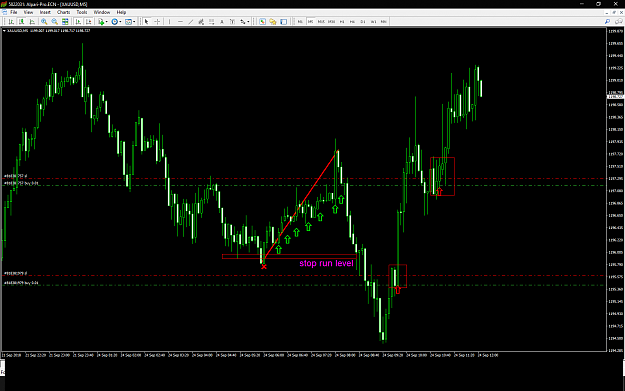The image size is (625, 391).
Task: Restore the inner chart window
Action: tap(614, 12)
